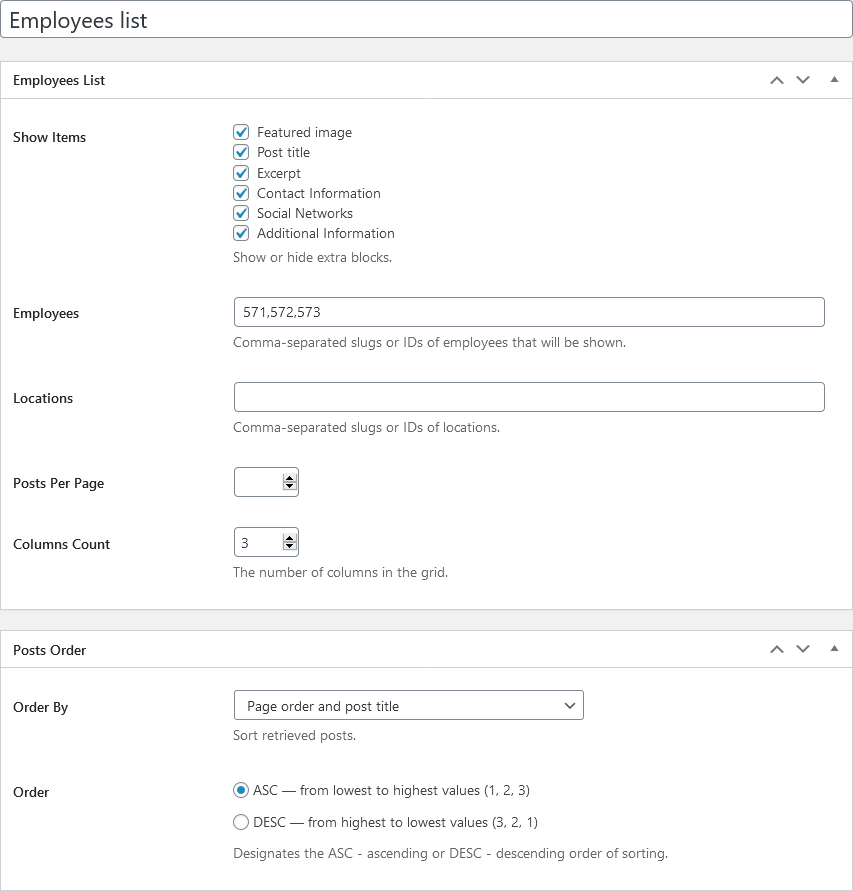Decrease Columns Count with down arrow

[290, 546]
